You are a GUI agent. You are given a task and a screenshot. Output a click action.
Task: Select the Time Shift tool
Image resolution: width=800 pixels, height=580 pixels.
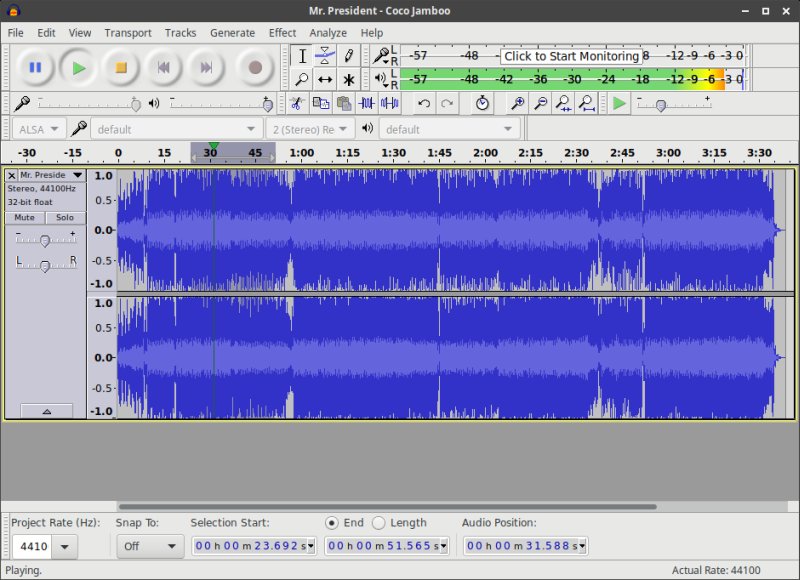(x=325, y=80)
